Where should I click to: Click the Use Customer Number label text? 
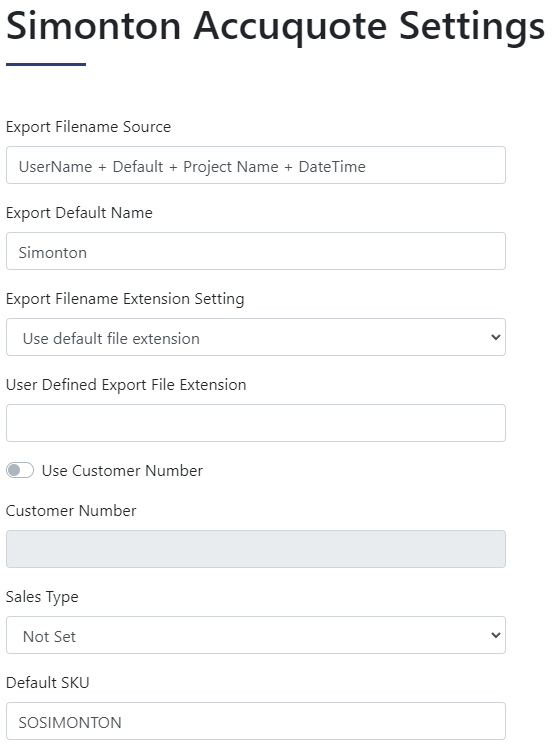(x=122, y=471)
